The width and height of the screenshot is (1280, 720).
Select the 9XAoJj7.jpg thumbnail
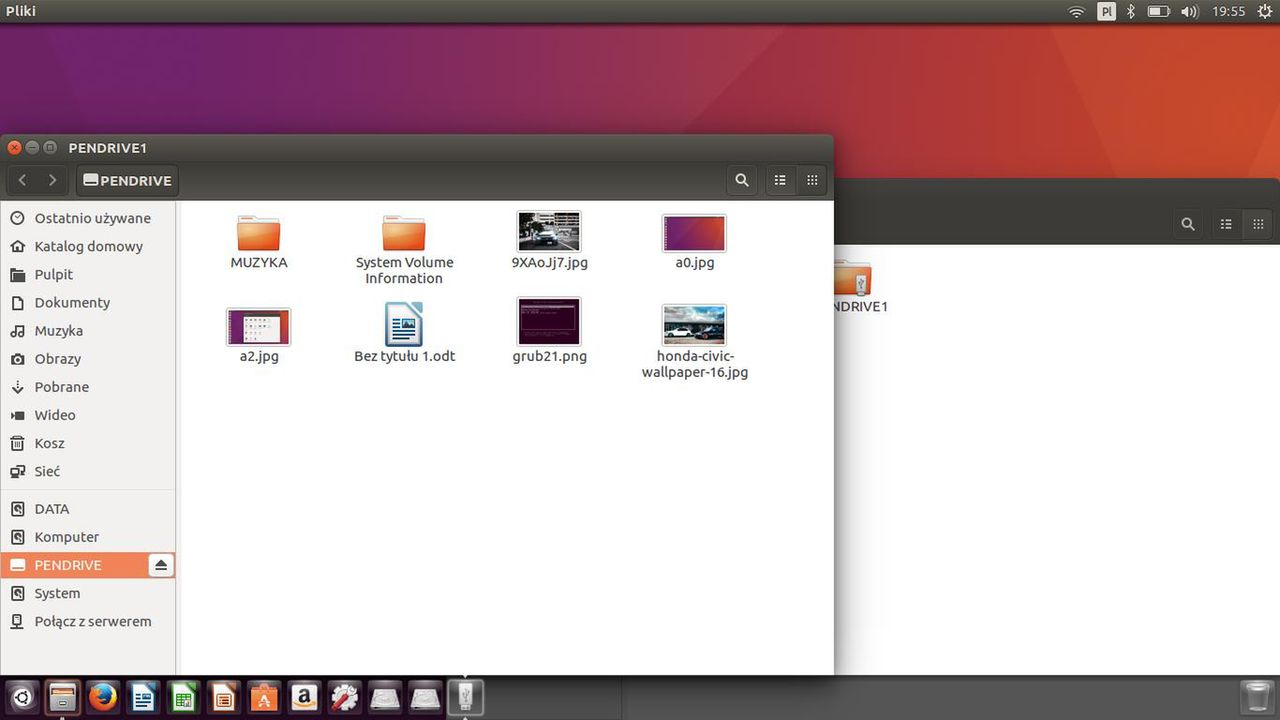pos(549,231)
